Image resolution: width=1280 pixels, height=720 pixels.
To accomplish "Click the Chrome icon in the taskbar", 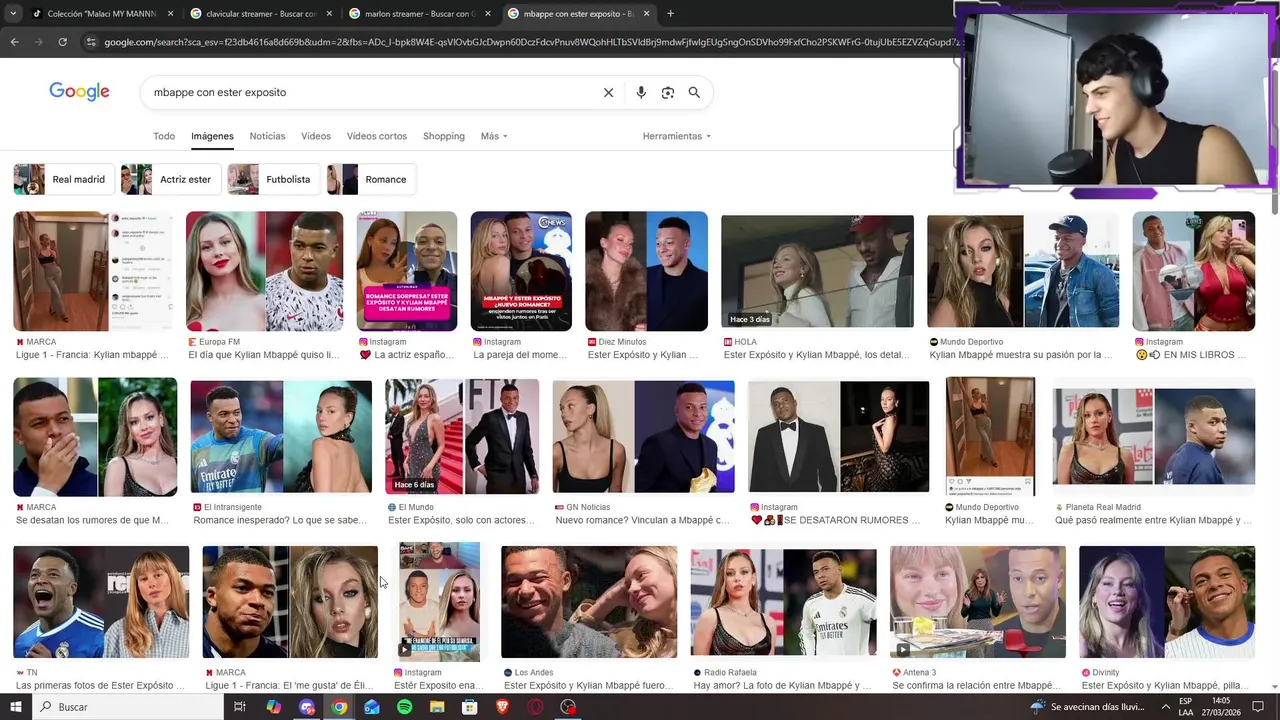I will 339,707.
